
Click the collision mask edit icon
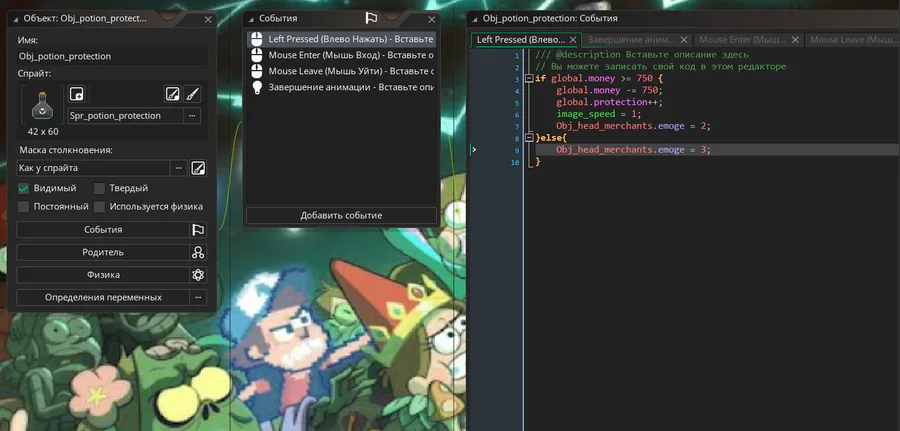tap(199, 168)
